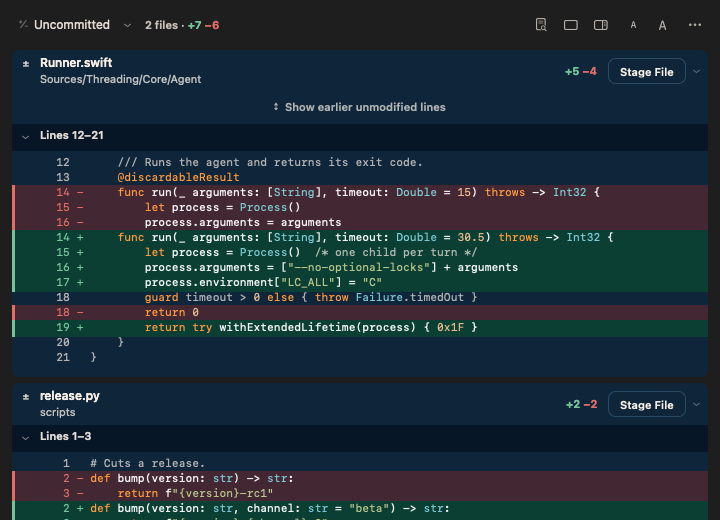Click removed line with timeout Double = 15

click(x=360, y=192)
